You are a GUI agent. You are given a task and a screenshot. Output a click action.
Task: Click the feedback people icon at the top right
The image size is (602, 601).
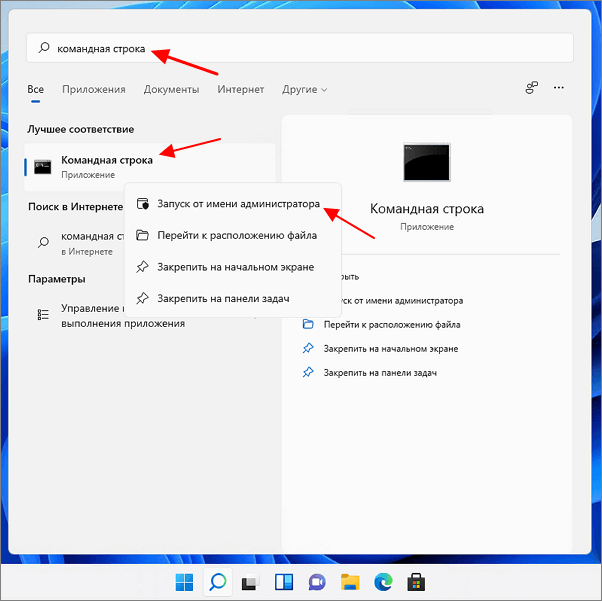click(532, 88)
